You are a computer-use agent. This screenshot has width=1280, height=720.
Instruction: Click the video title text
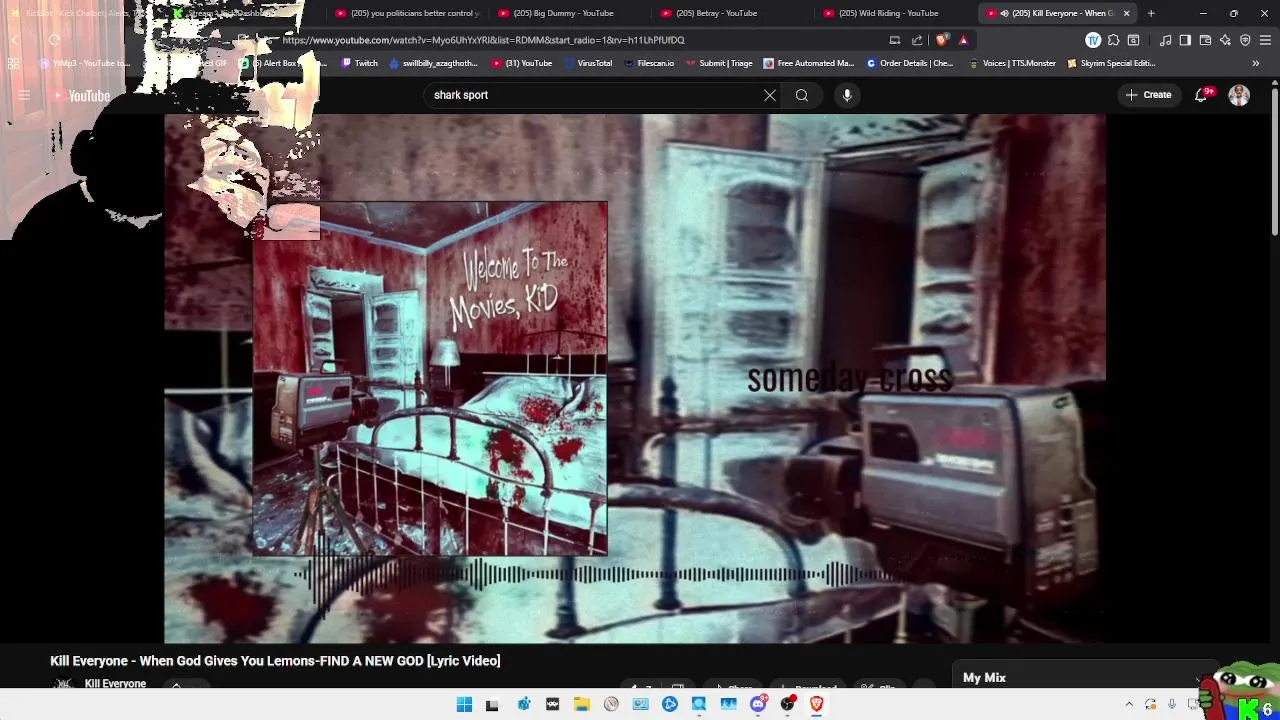(275, 661)
